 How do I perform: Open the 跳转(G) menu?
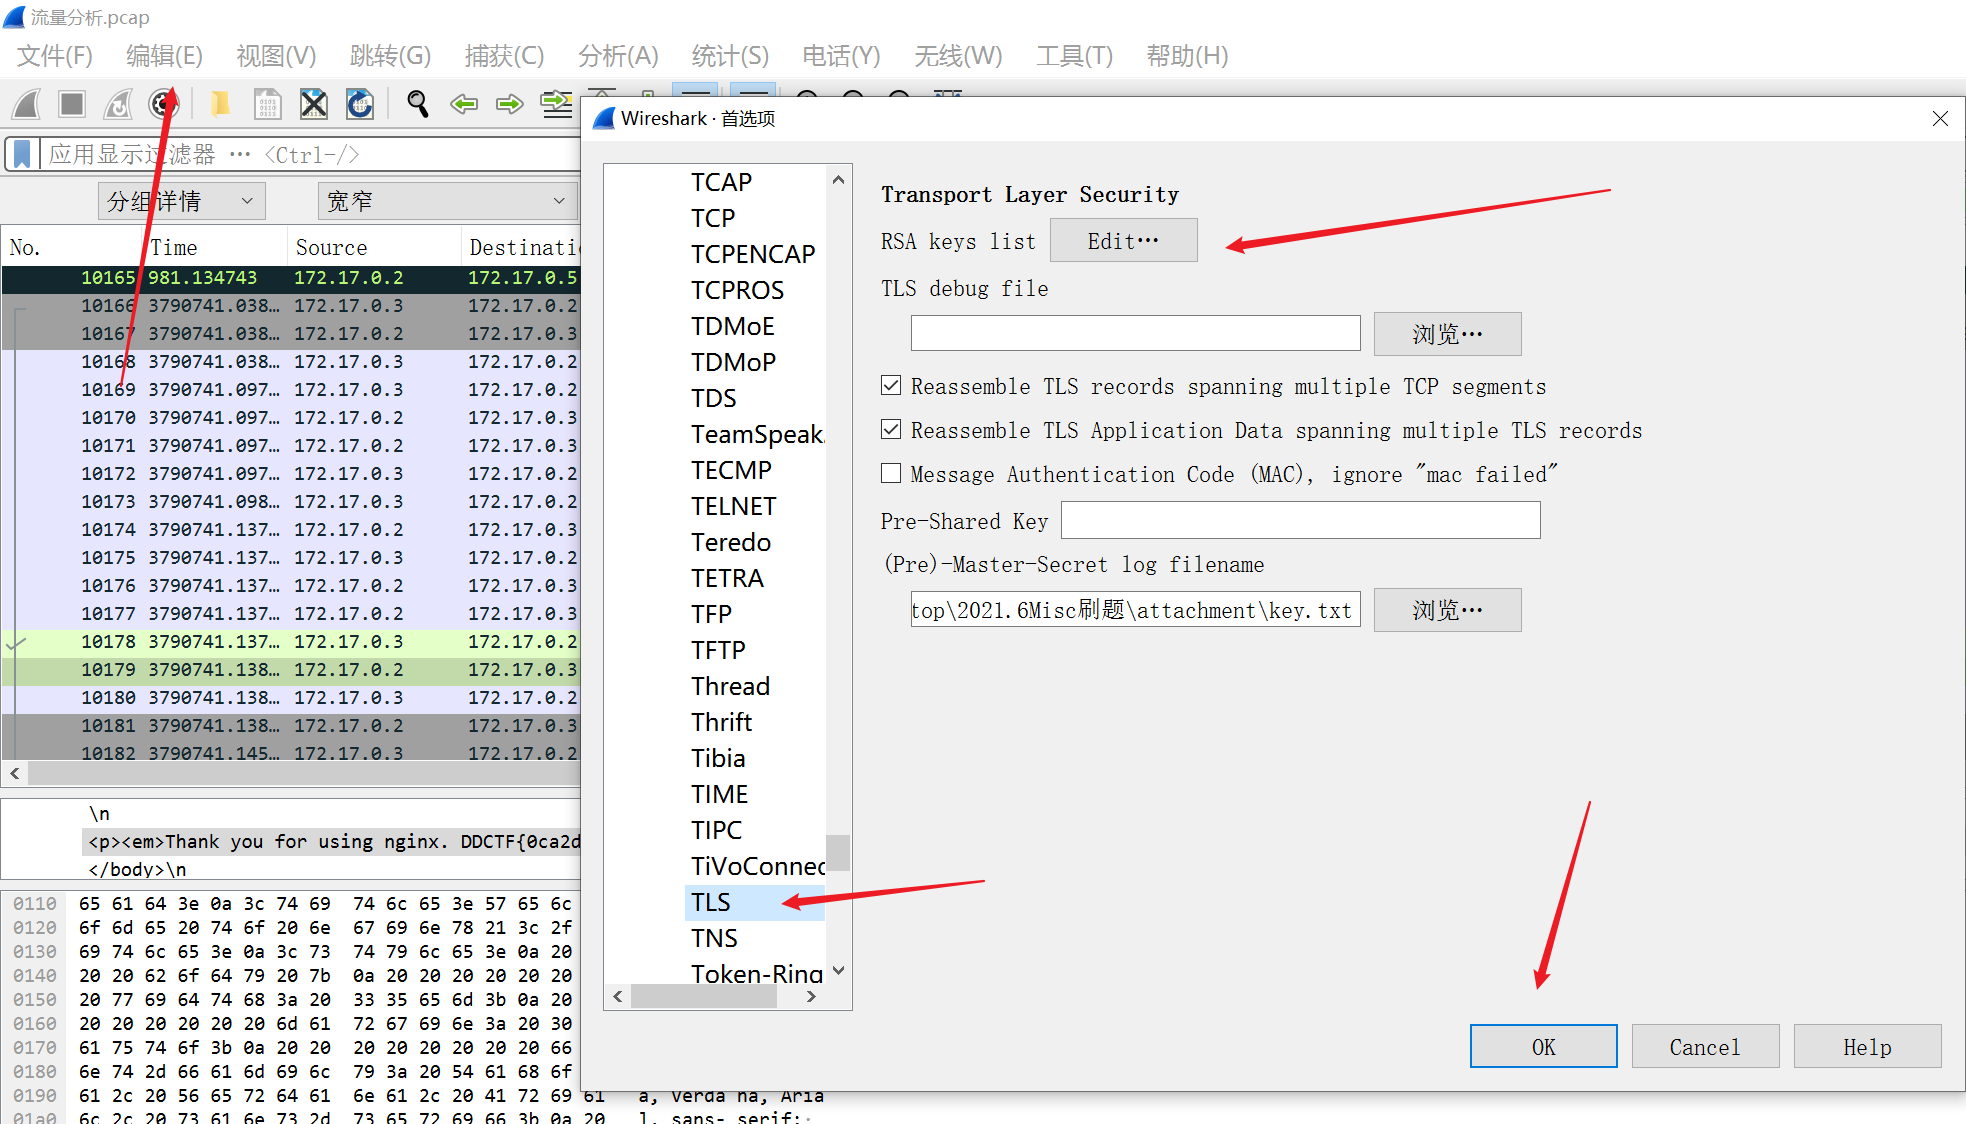coord(390,55)
